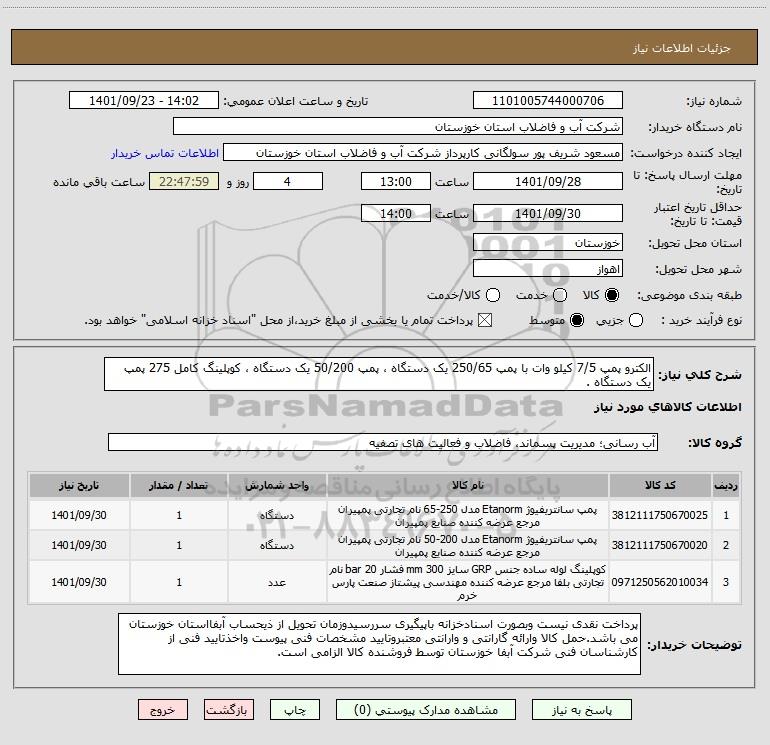
Task: Click the buyer organization name field
Action: coord(398,127)
